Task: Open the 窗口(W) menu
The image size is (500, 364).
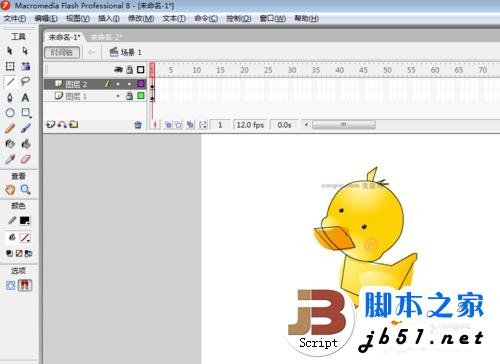Action: point(273,18)
